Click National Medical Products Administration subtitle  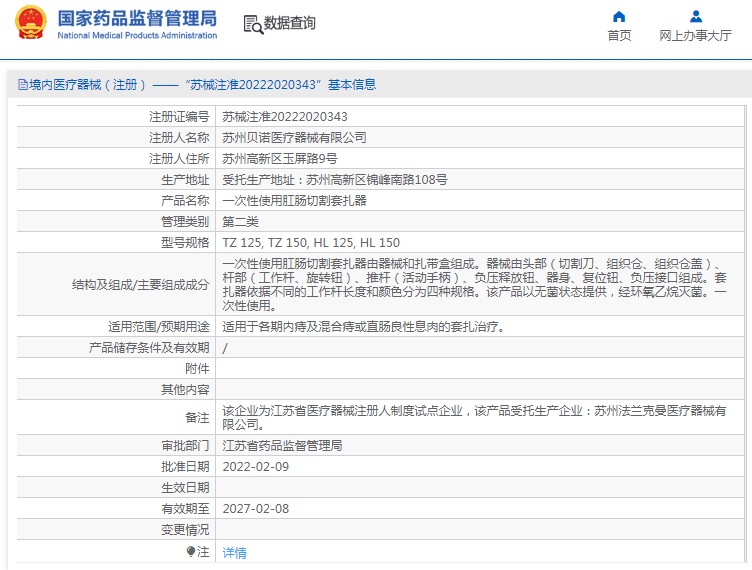click(x=137, y=35)
